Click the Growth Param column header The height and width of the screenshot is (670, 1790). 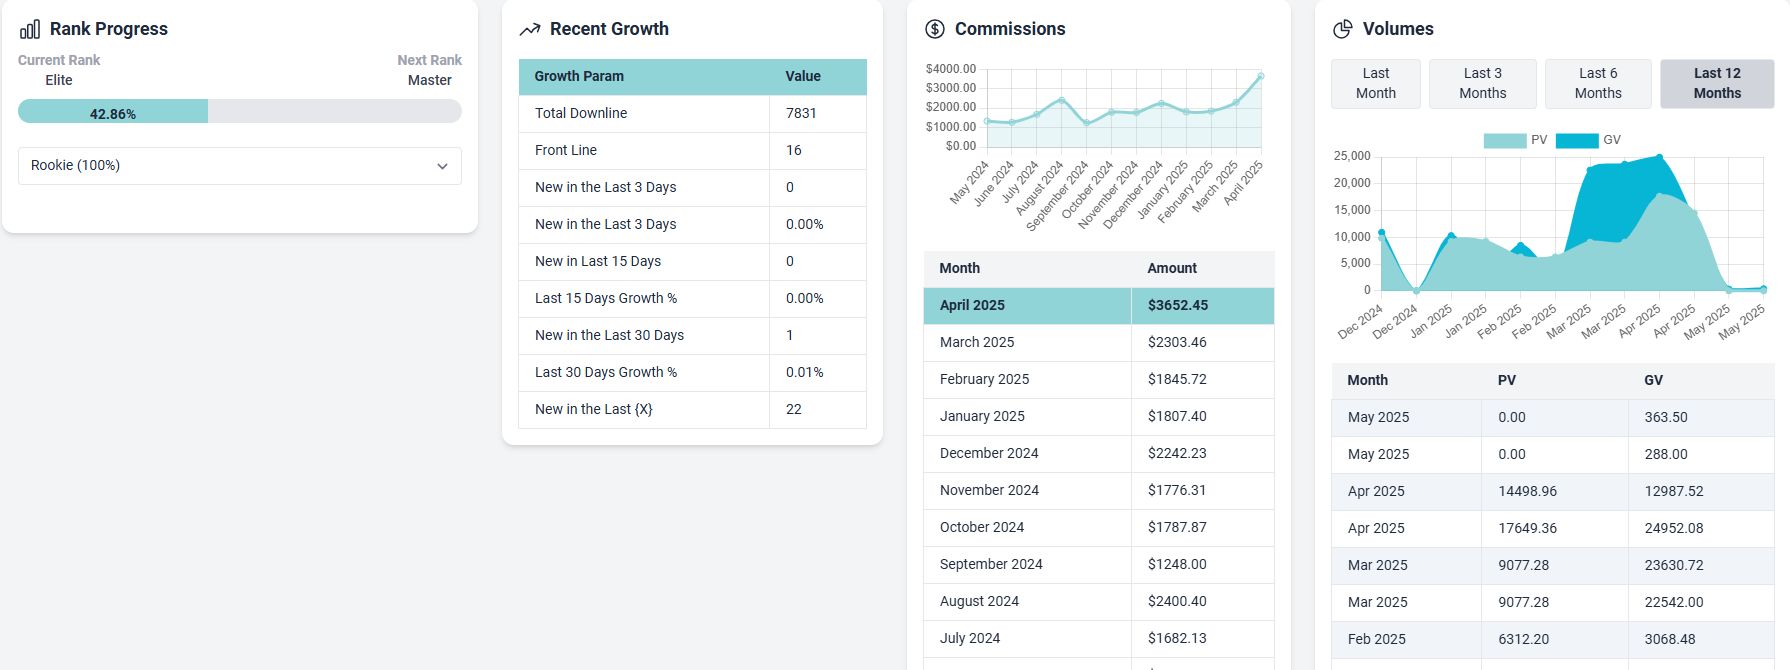pyautogui.click(x=579, y=76)
